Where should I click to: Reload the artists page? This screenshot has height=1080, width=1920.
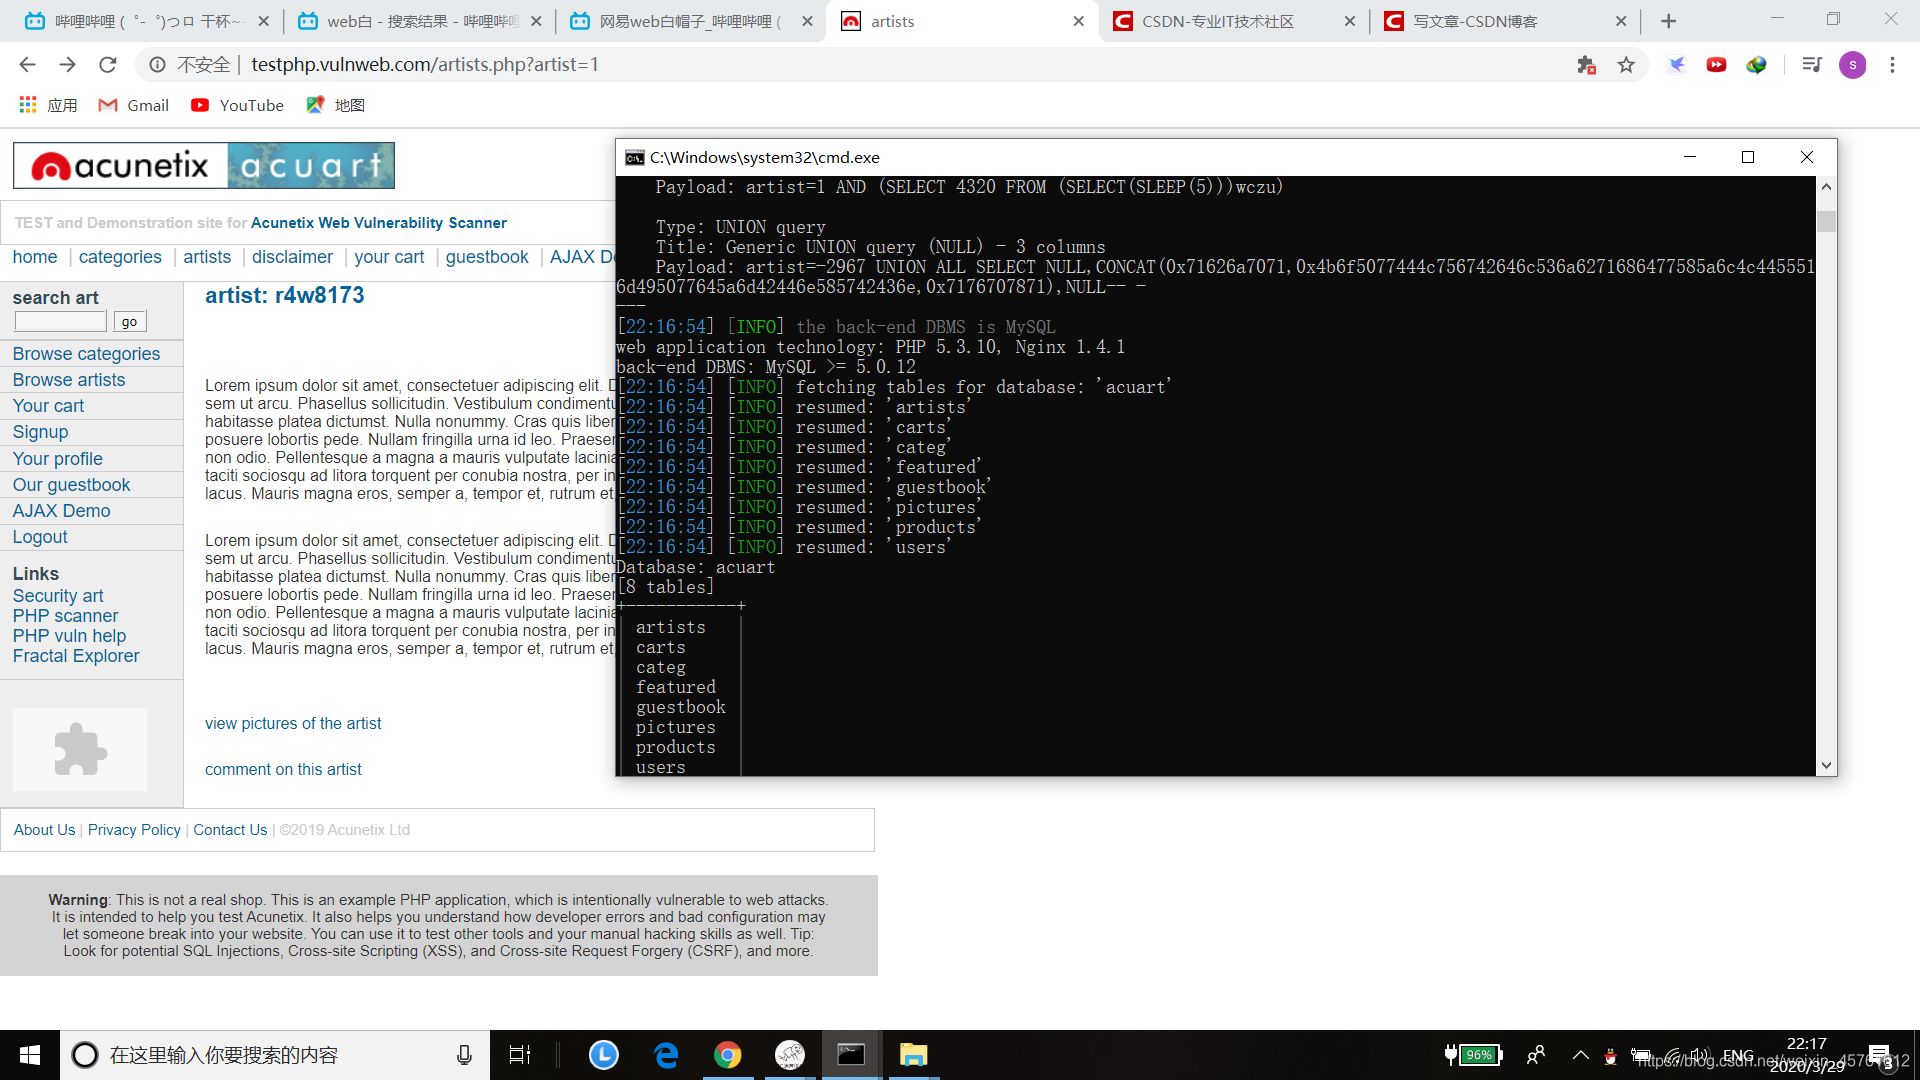[107, 65]
